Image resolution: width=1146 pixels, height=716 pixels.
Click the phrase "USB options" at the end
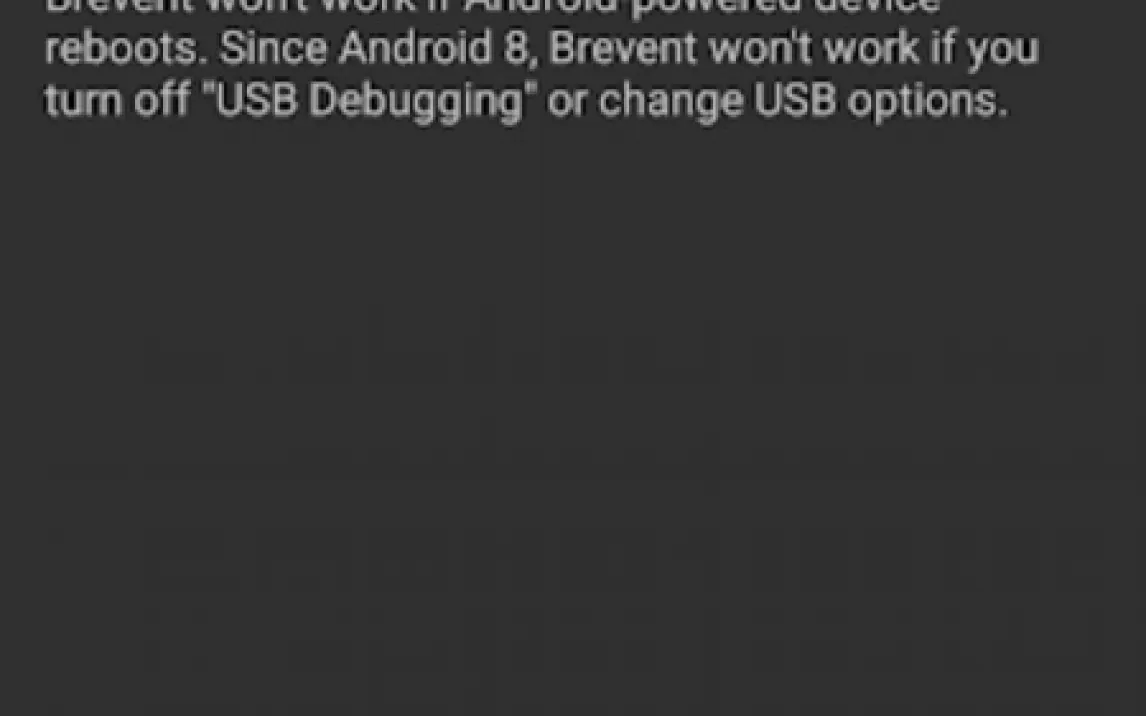(881, 101)
